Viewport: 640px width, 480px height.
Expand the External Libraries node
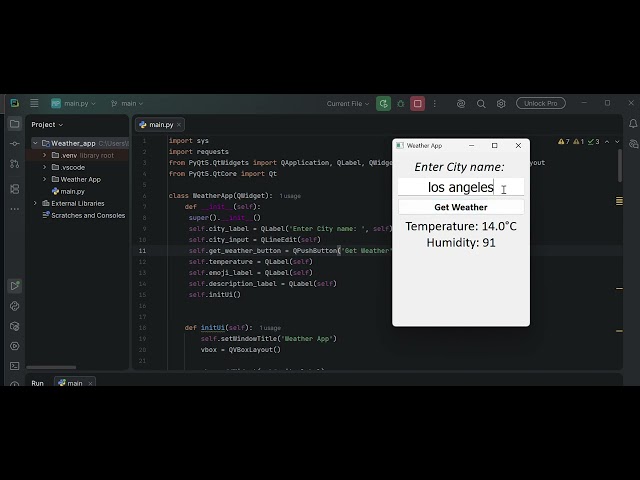pos(35,203)
